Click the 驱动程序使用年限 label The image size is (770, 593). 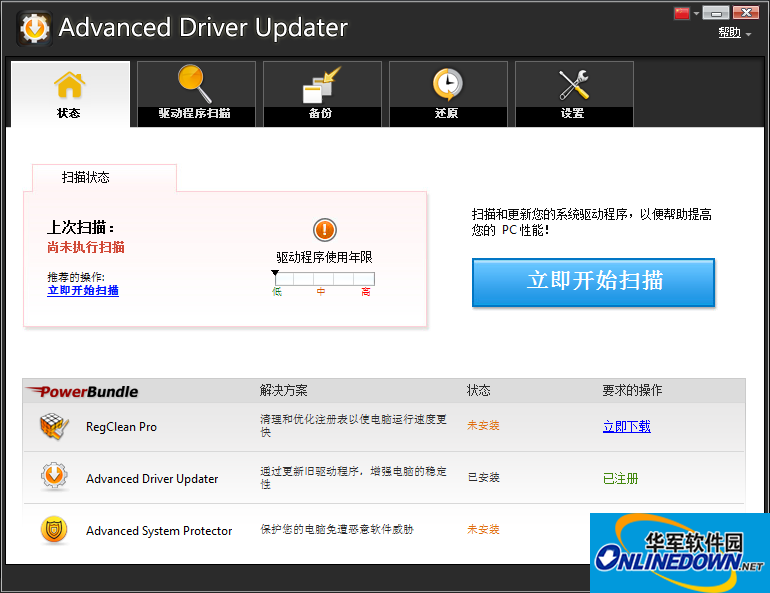click(x=324, y=257)
